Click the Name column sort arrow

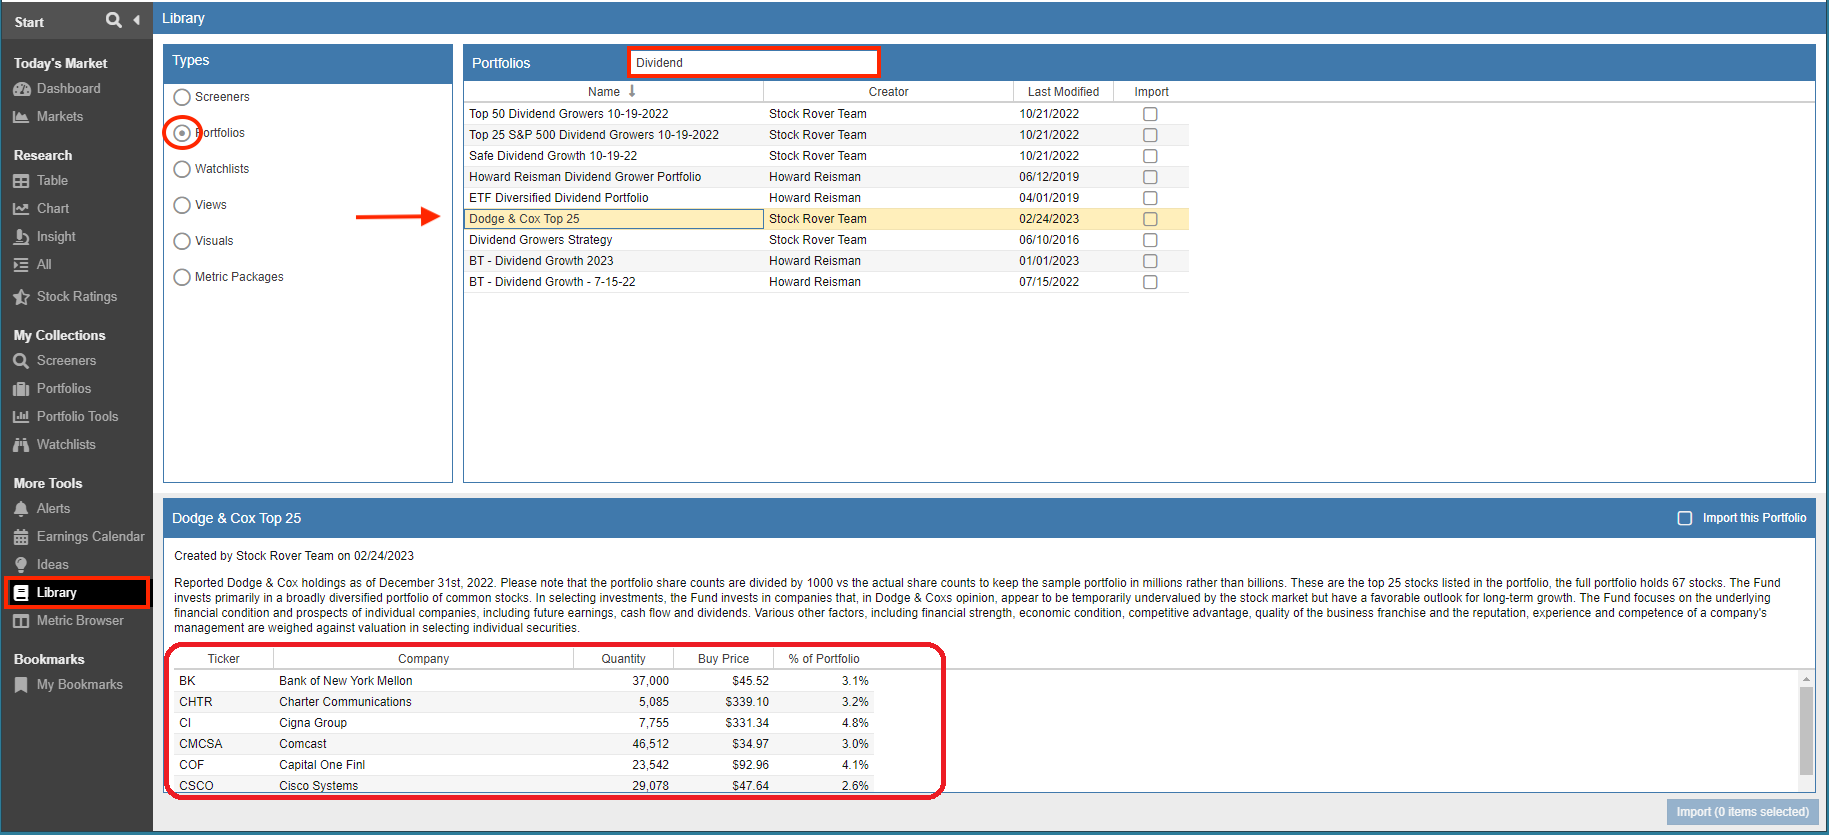pos(632,91)
